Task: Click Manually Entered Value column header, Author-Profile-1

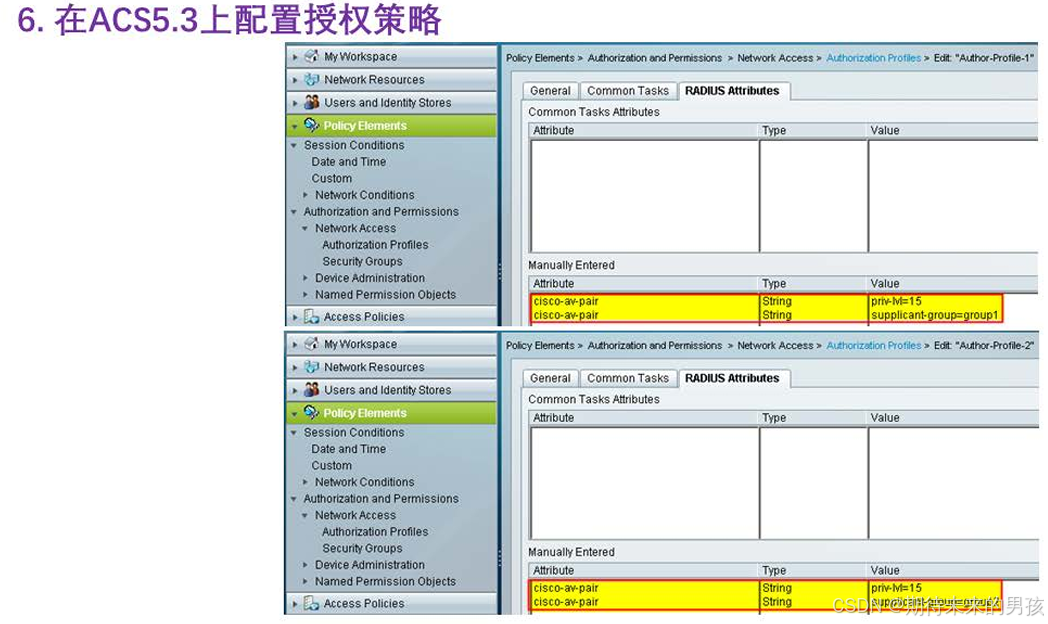Action: [x=953, y=284]
